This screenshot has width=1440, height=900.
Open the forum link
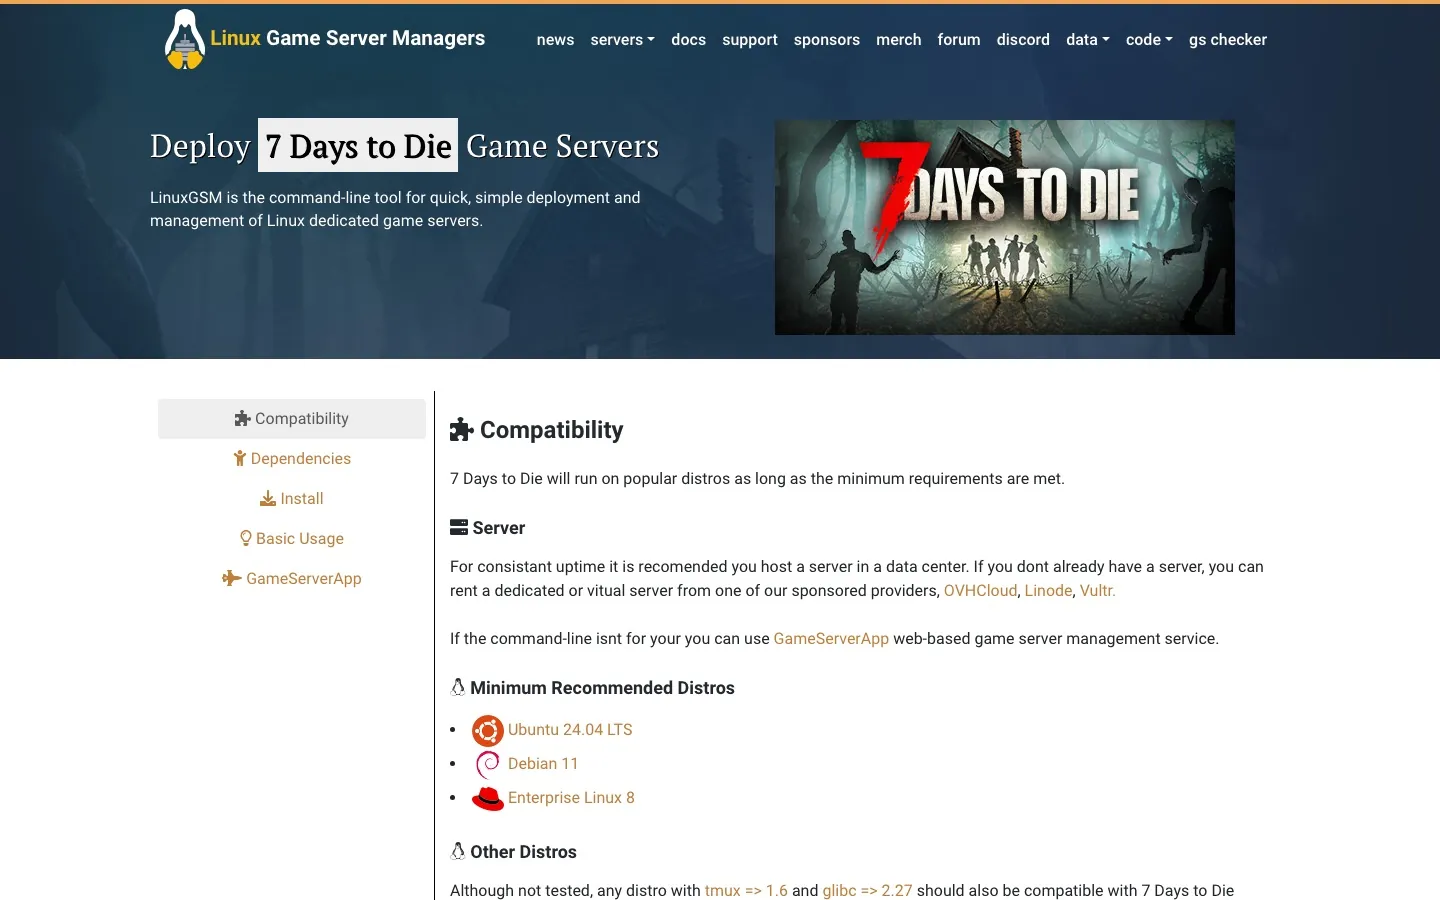point(959,40)
